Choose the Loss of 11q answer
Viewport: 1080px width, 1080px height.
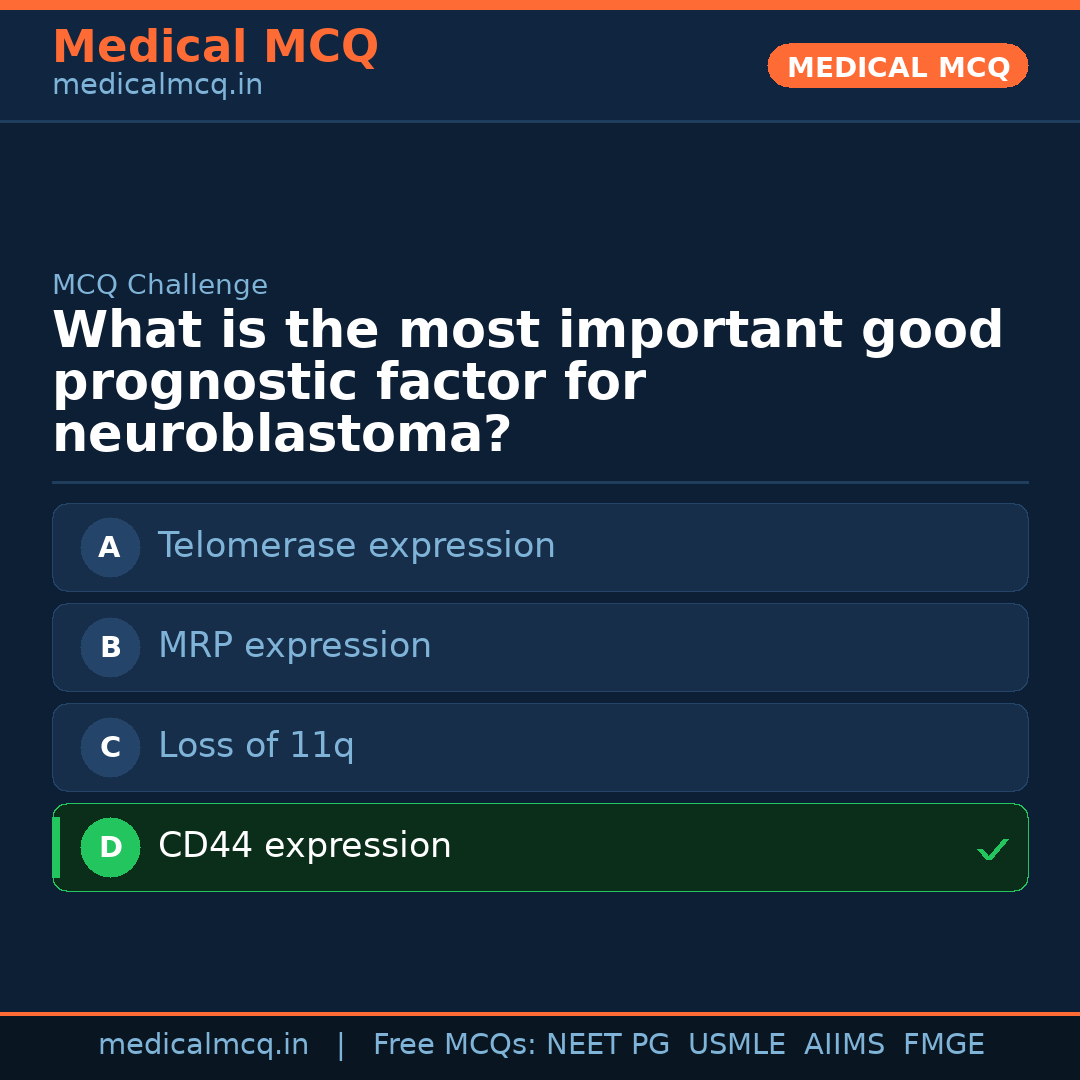540,747
